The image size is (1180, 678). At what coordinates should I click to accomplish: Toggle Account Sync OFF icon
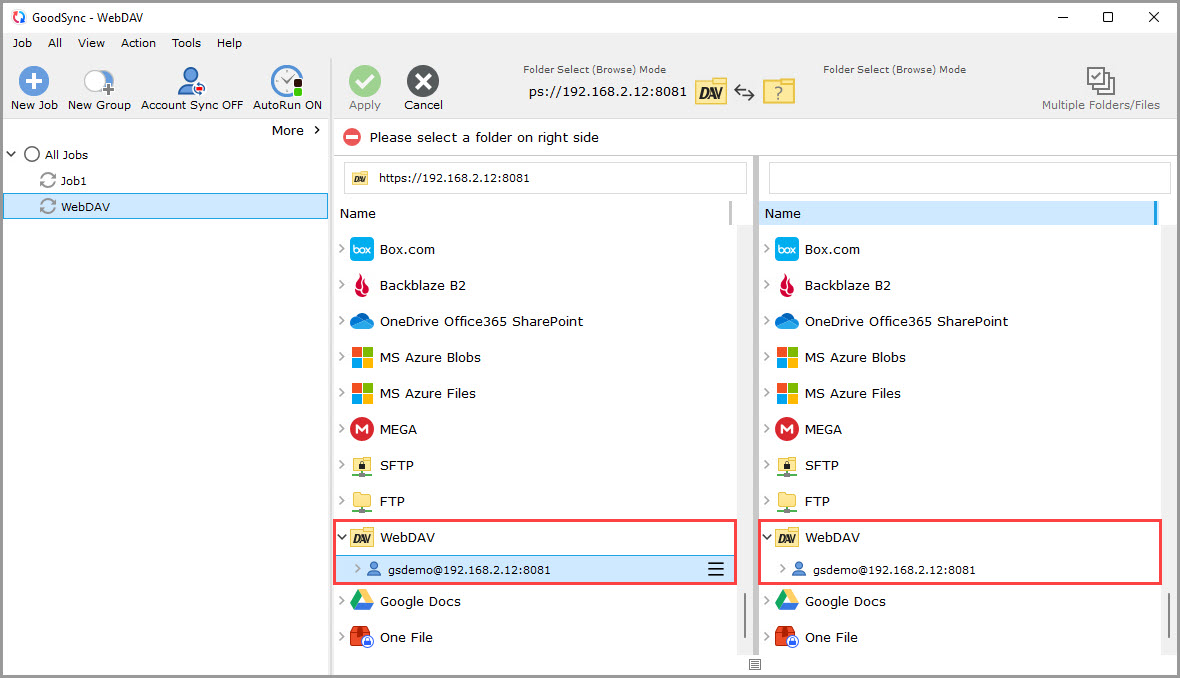(x=191, y=81)
